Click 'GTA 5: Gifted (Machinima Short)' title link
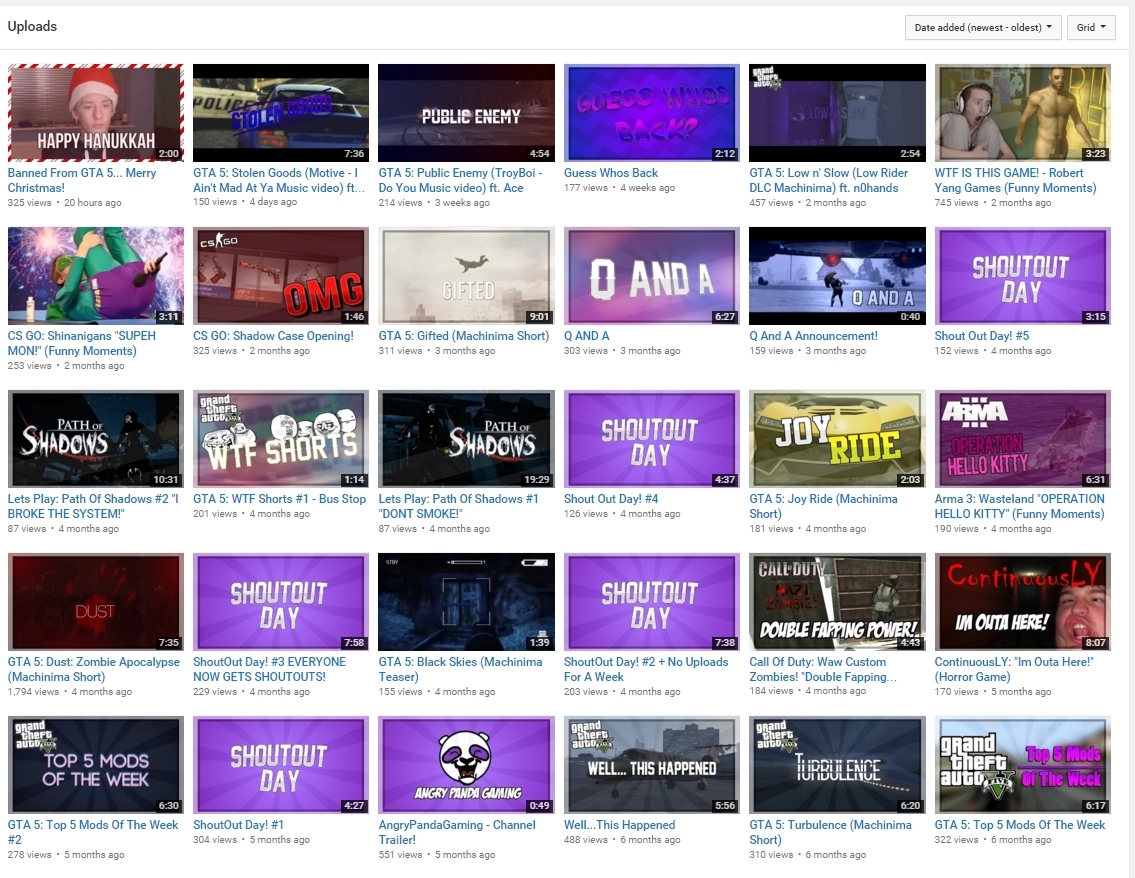Image resolution: width=1135 pixels, height=878 pixels. coord(463,336)
